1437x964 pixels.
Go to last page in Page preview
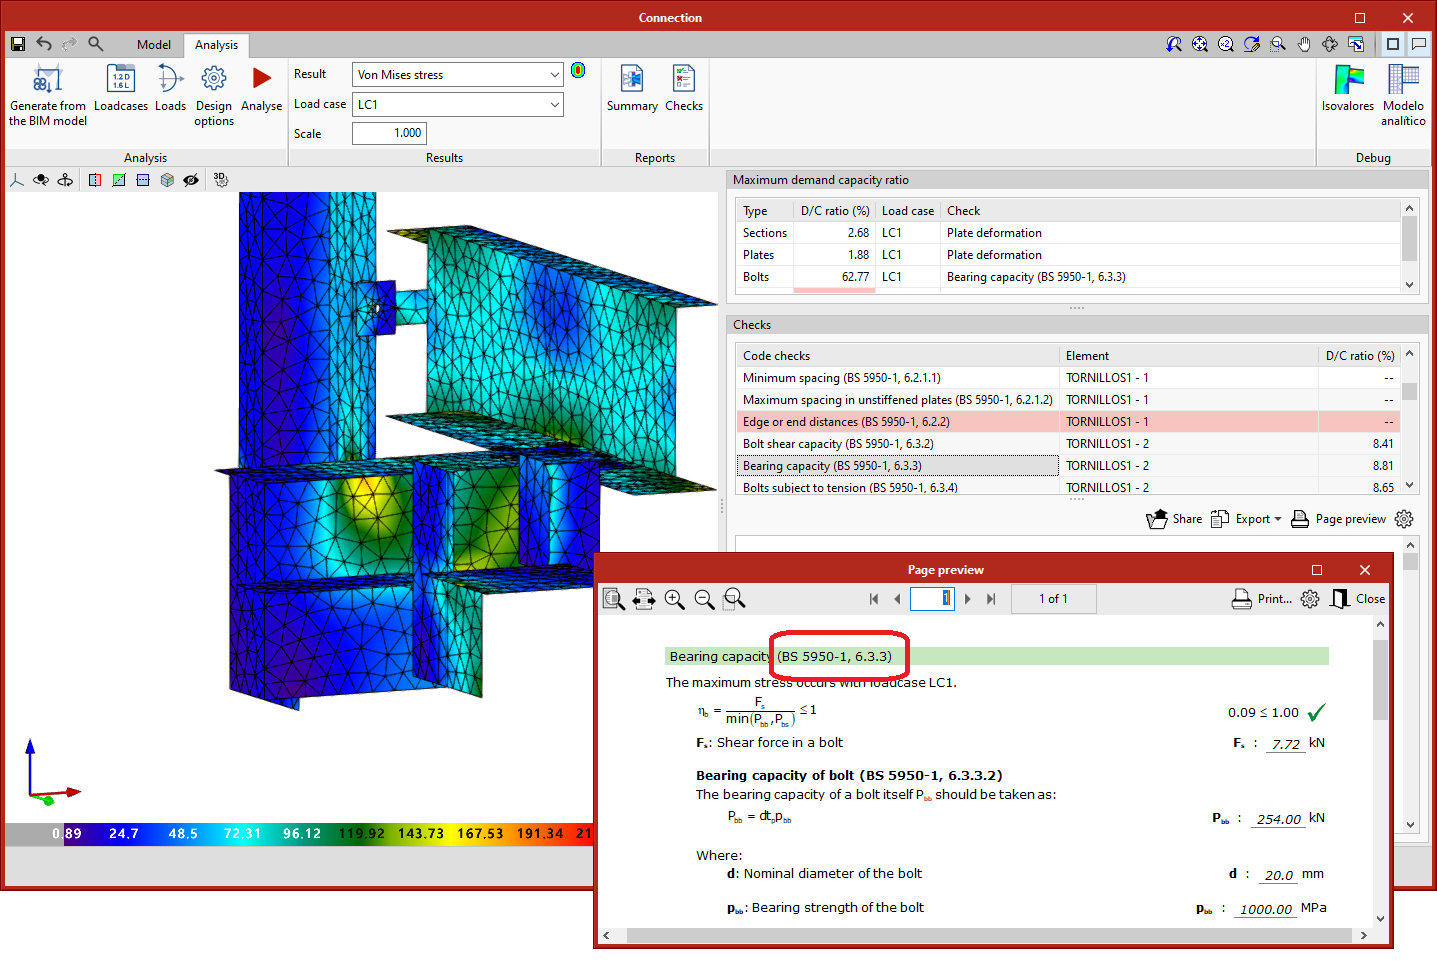pyautogui.click(x=991, y=599)
